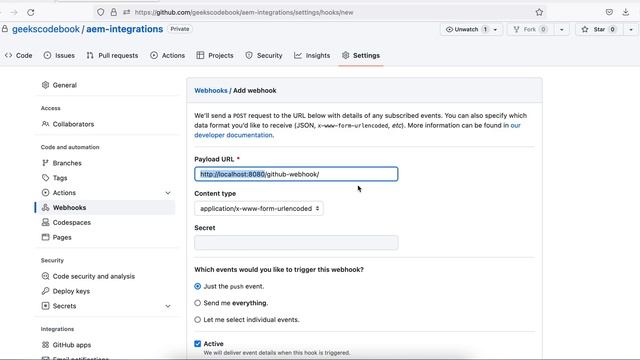This screenshot has width=640, height=360.
Task: Open the aem-integrations repository link
Action: click(124, 29)
